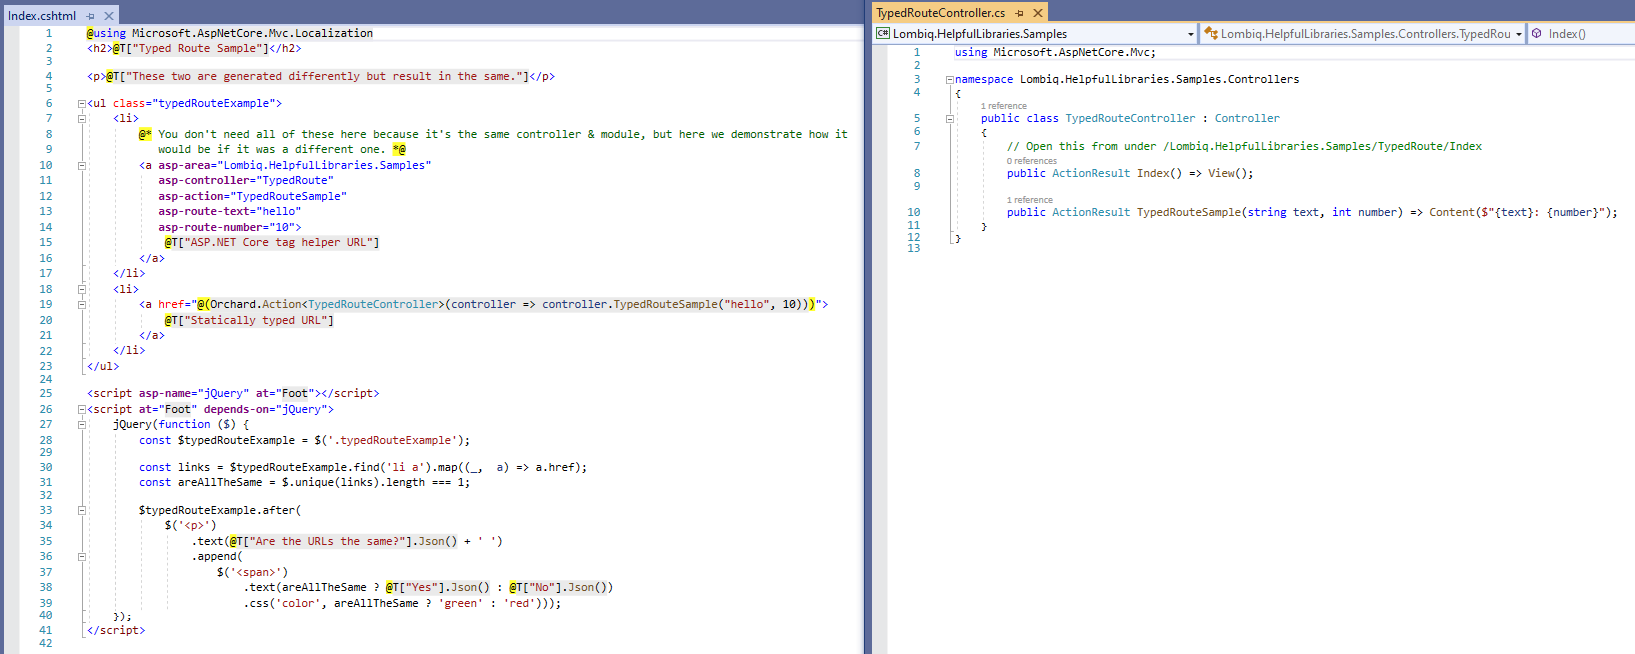This screenshot has height=654, width=1635.
Task: Click the .css('color', ...) call on line 39
Action: 403,603
